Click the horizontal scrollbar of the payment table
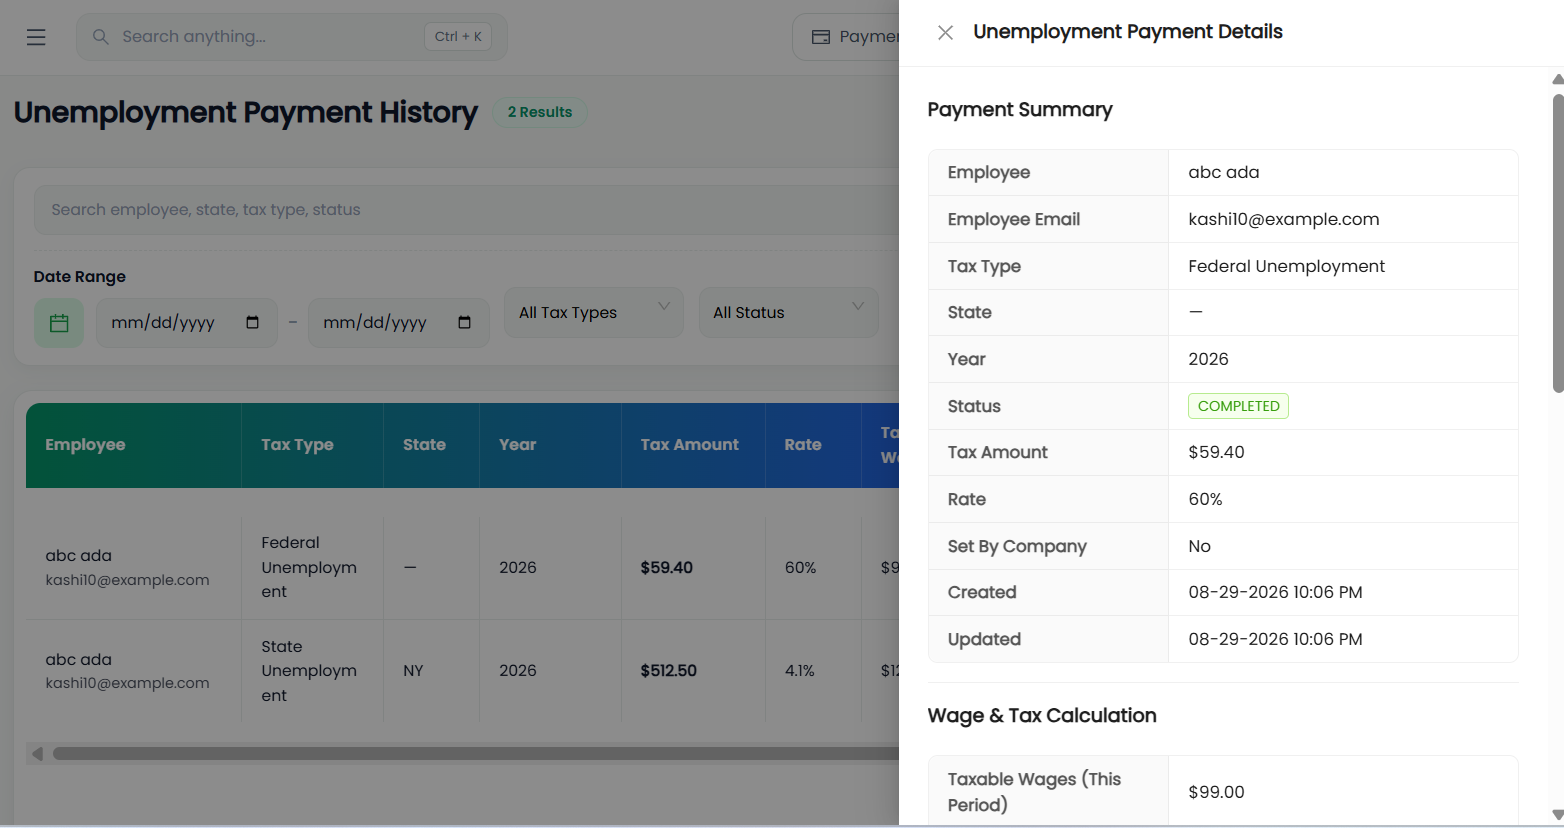The image size is (1564, 828). tap(476, 754)
